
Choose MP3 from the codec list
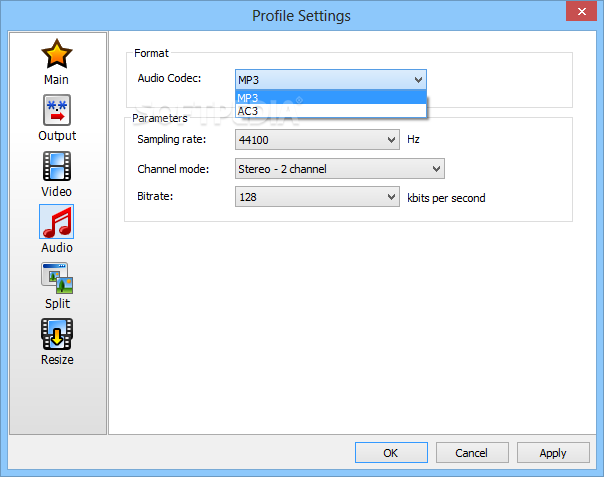click(331, 97)
